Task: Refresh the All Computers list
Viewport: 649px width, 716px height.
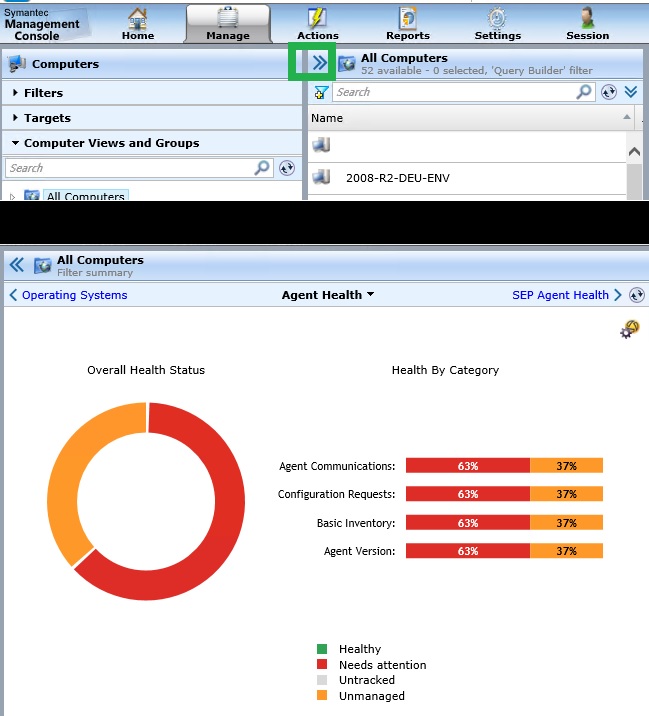Action: tap(608, 92)
